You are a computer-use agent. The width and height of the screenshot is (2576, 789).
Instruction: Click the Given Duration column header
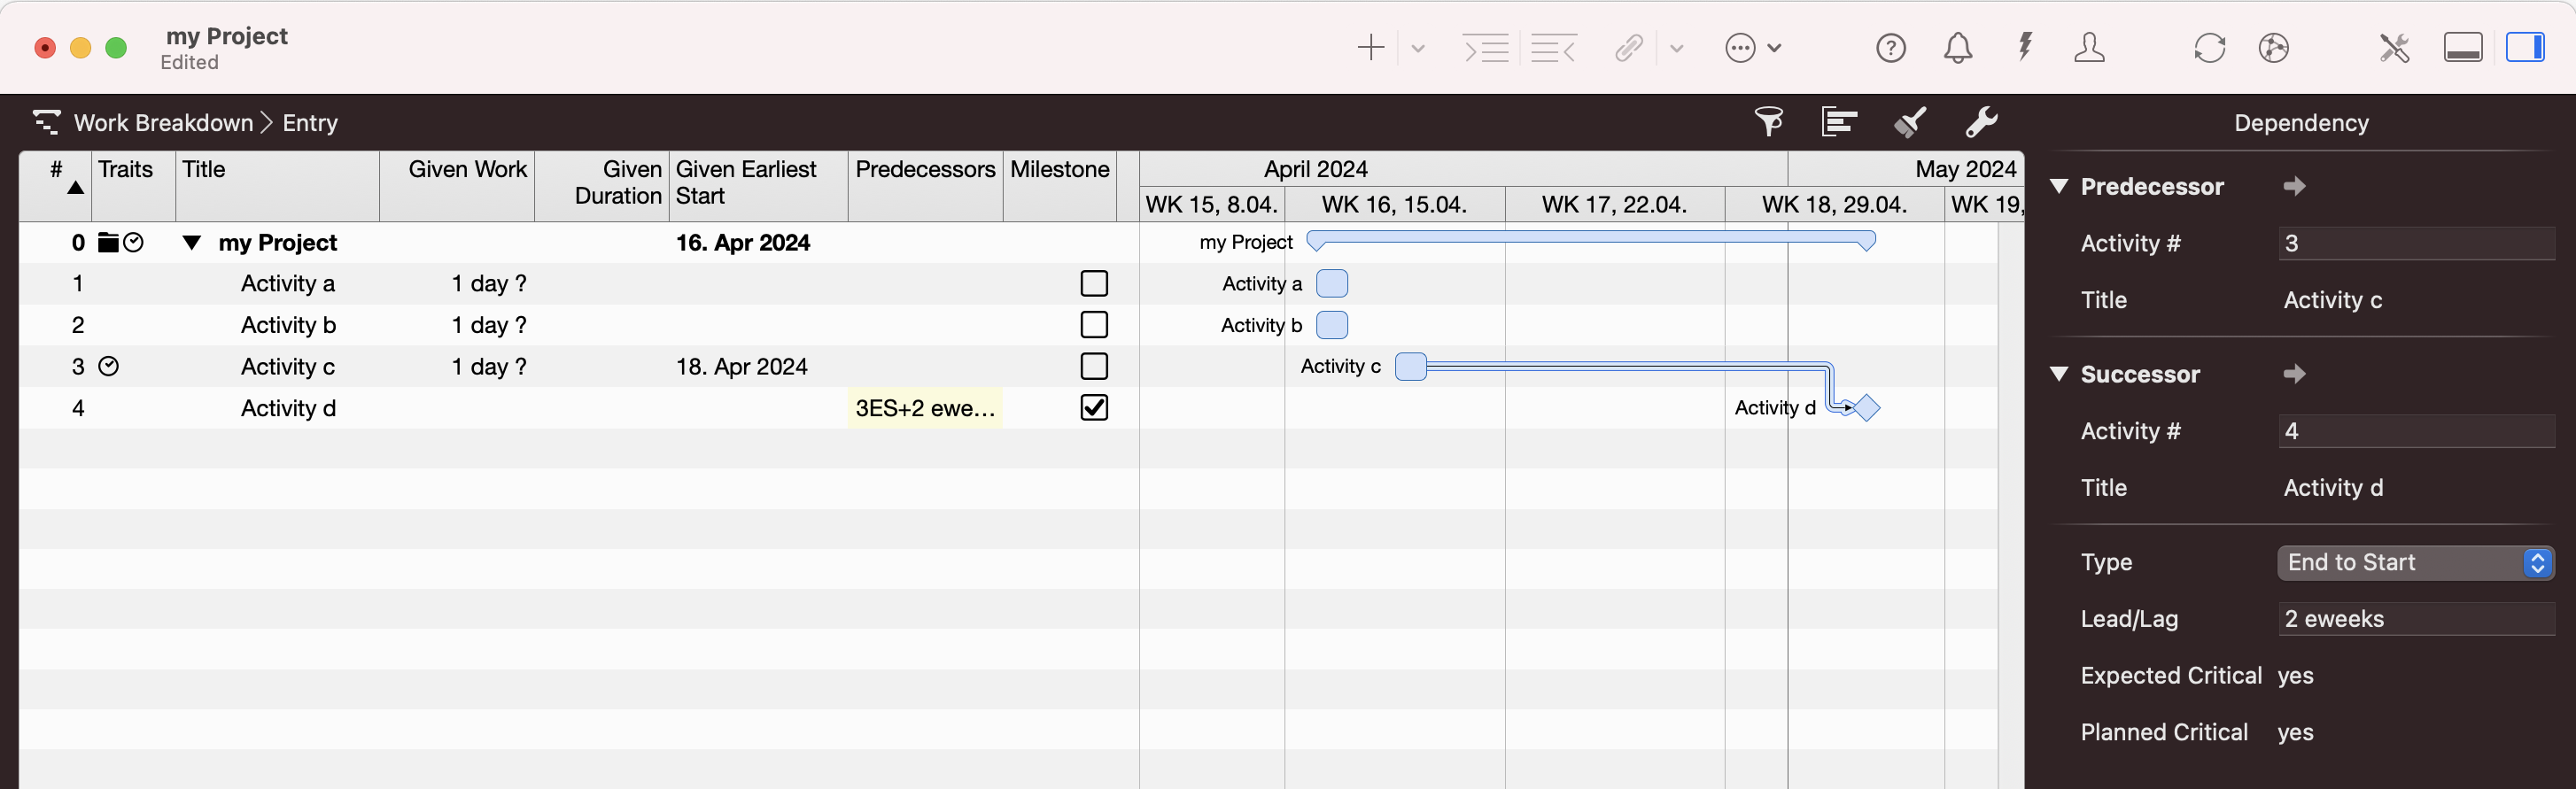602,186
